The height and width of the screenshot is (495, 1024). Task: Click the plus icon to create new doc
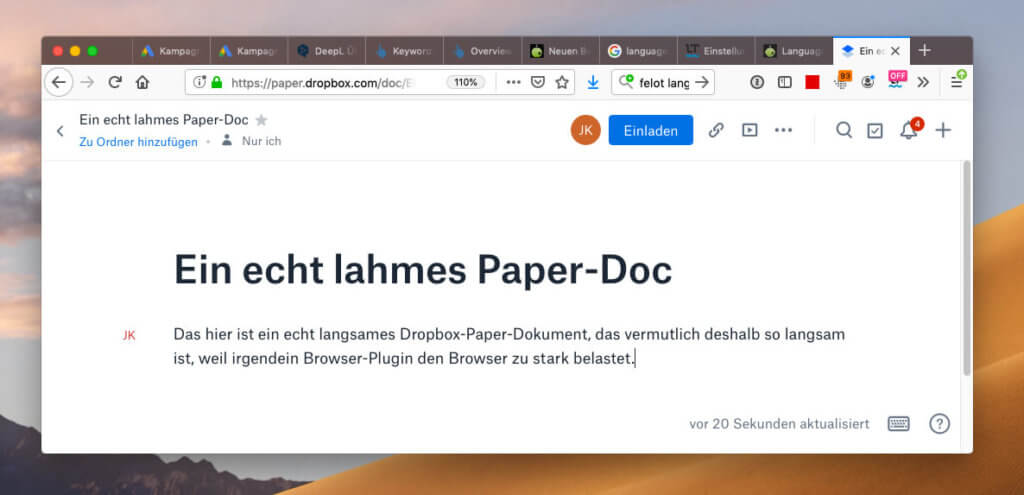(x=943, y=130)
